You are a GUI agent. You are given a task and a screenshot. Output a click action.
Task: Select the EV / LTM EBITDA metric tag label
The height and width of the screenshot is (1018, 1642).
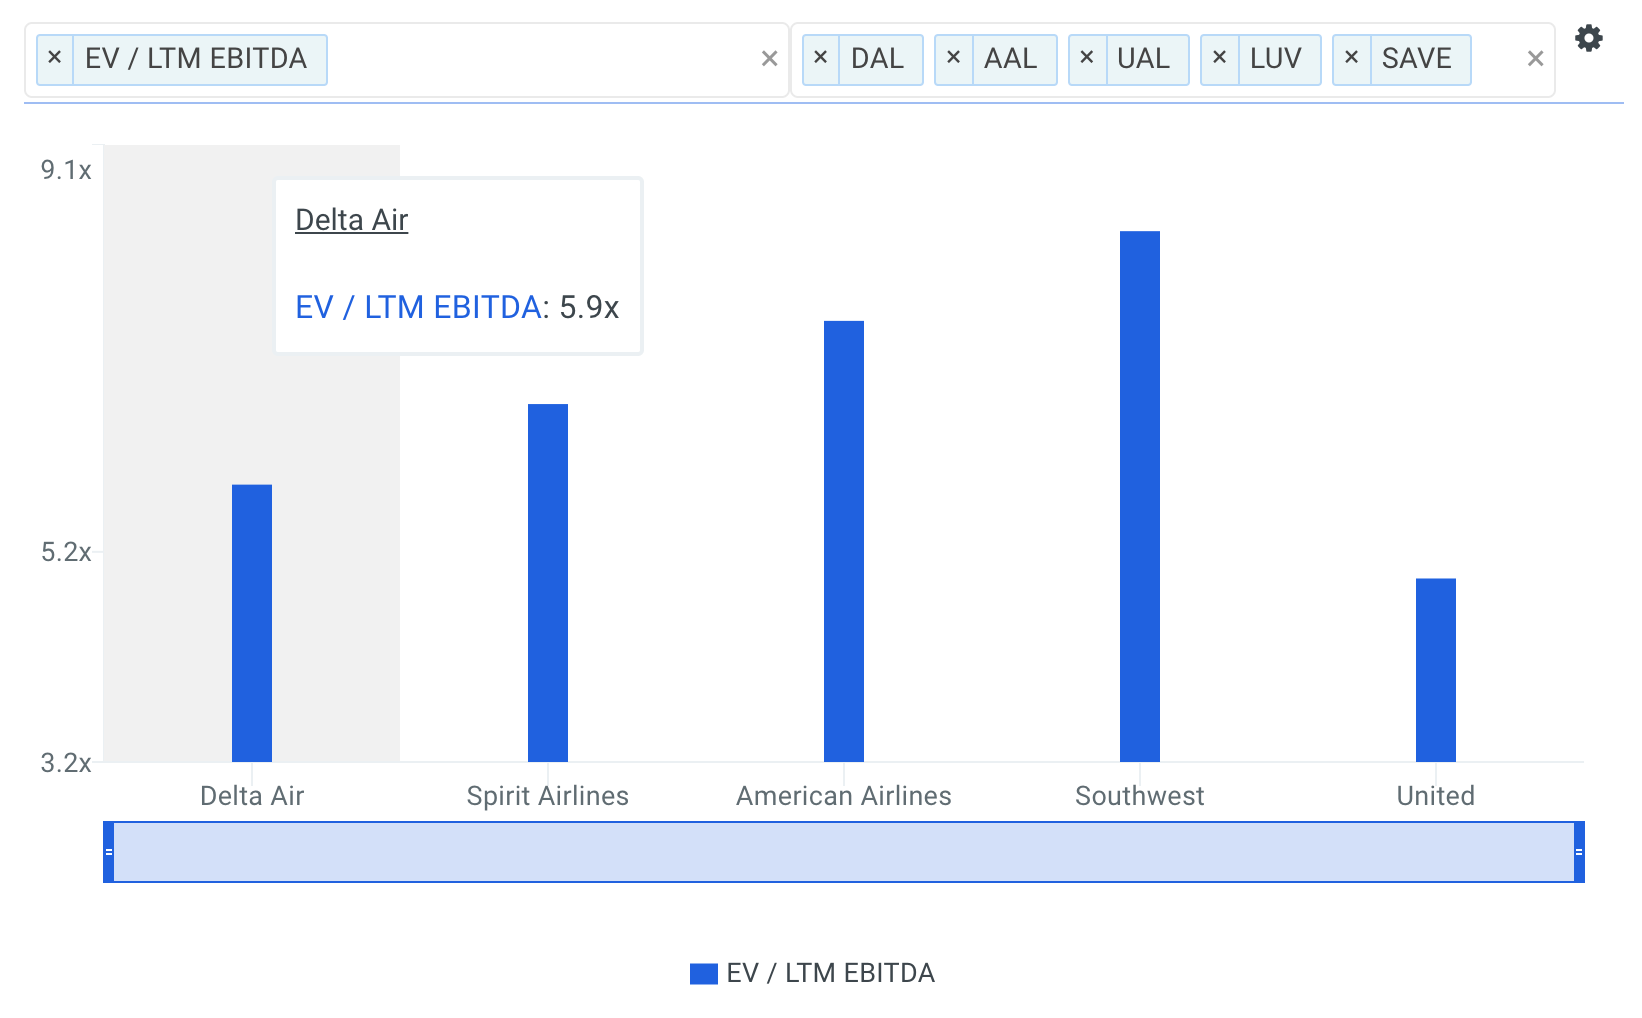click(x=197, y=58)
